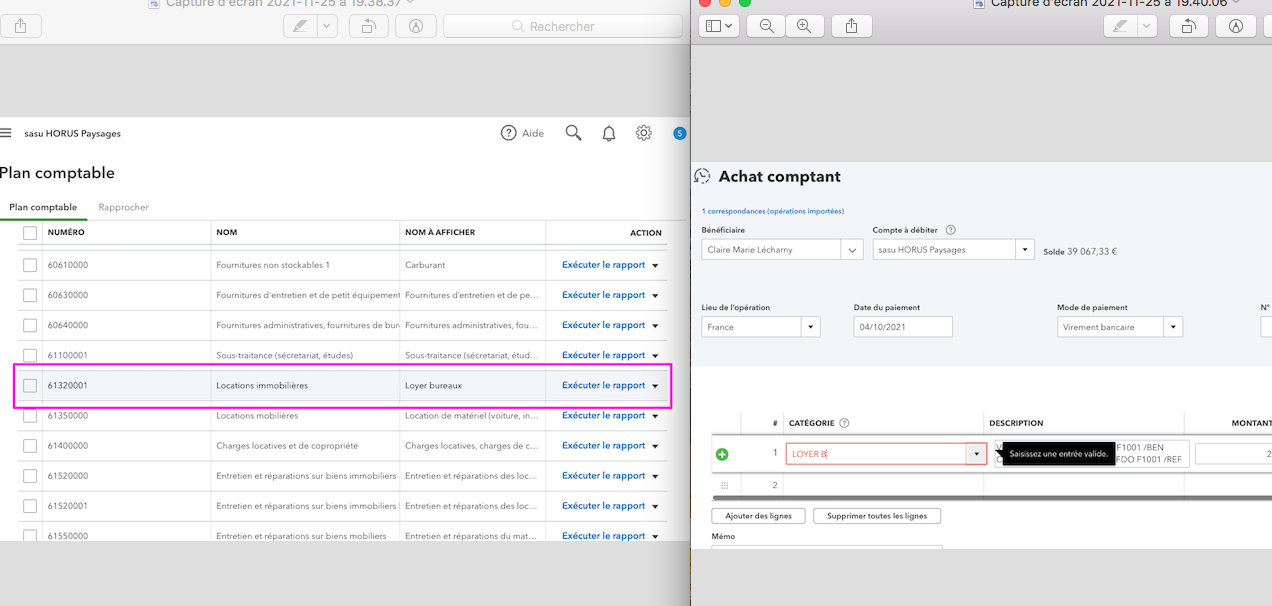
Task: Click the notifications bell icon
Action: pos(608,132)
